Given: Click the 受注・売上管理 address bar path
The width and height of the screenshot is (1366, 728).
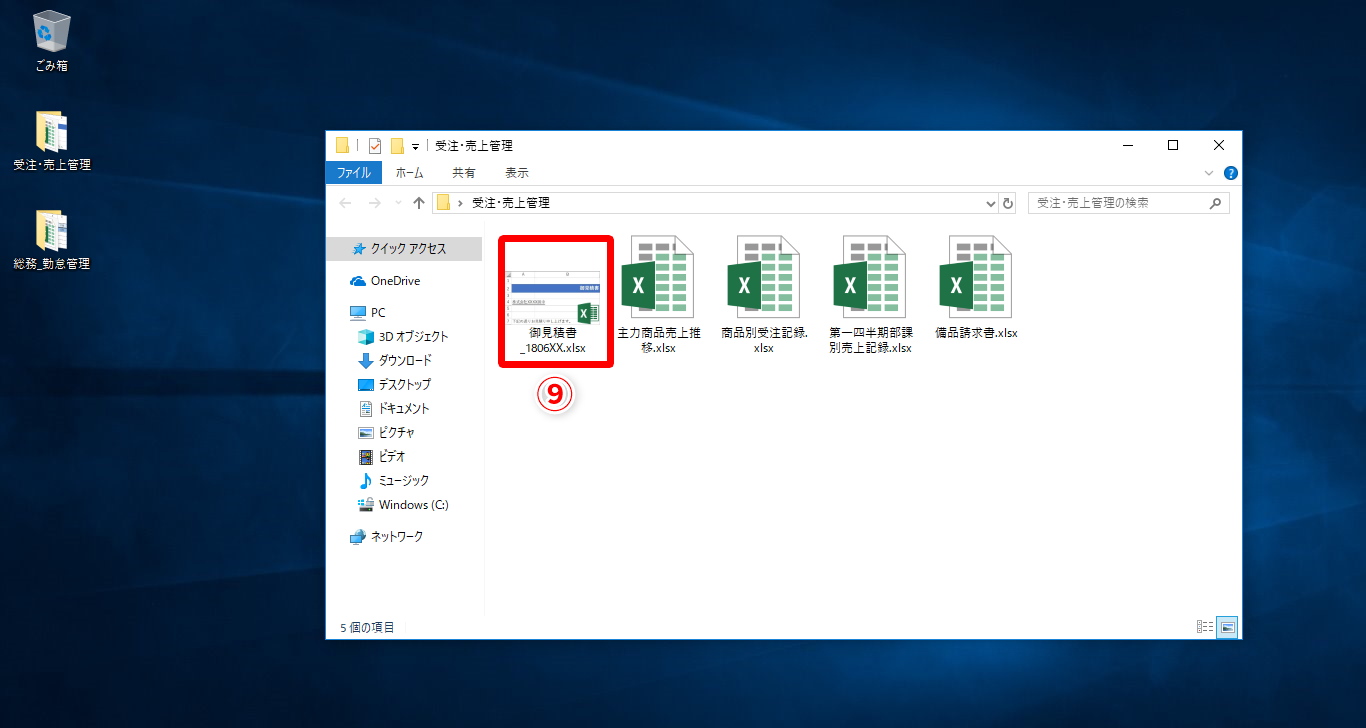Looking at the screenshot, I should (510, 203).
